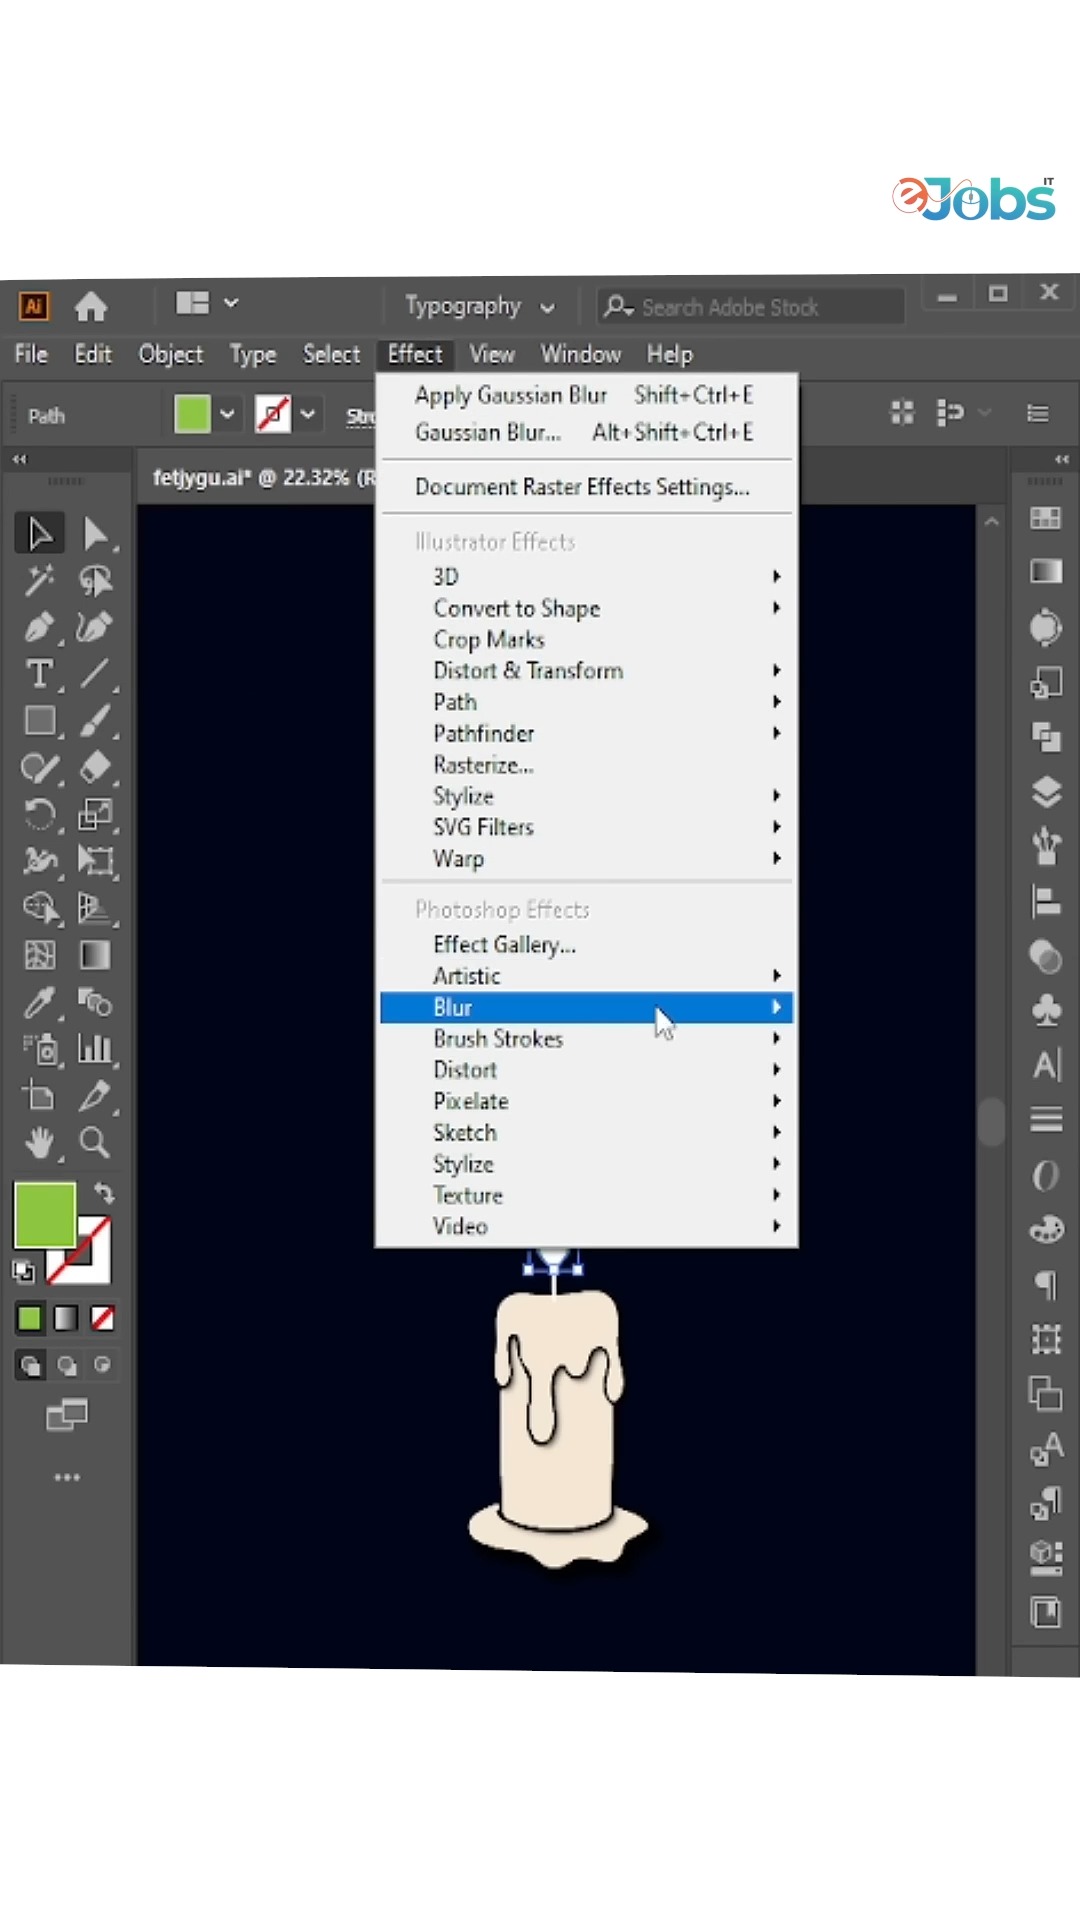Set paint mode to solid Color

(30, 1319)
